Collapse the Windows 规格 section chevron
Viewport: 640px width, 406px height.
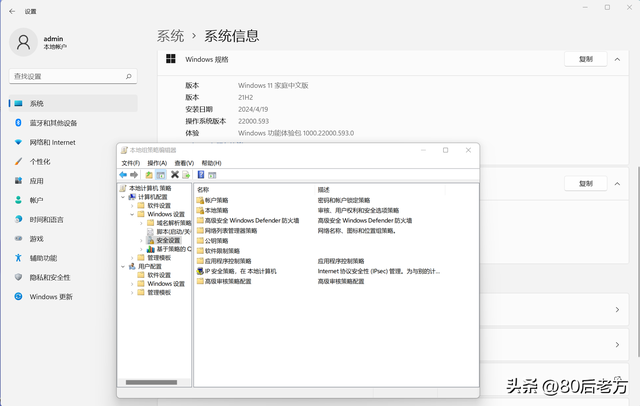pyautogui.click(x=617, y=60)
